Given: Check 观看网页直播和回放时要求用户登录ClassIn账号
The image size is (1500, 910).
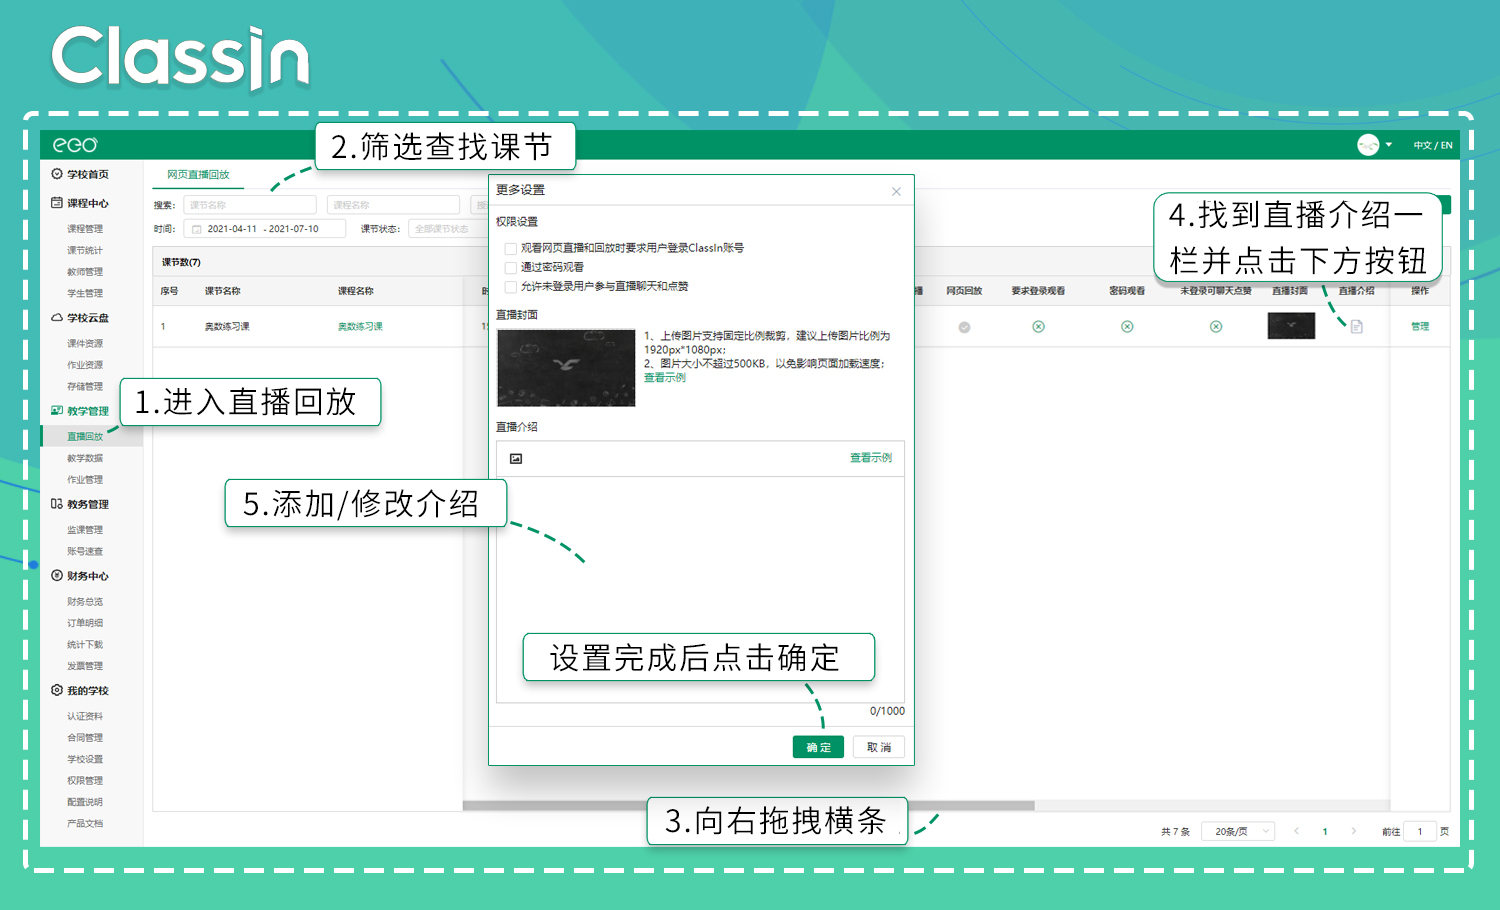Looking at the screenshot, I should 511,248.
